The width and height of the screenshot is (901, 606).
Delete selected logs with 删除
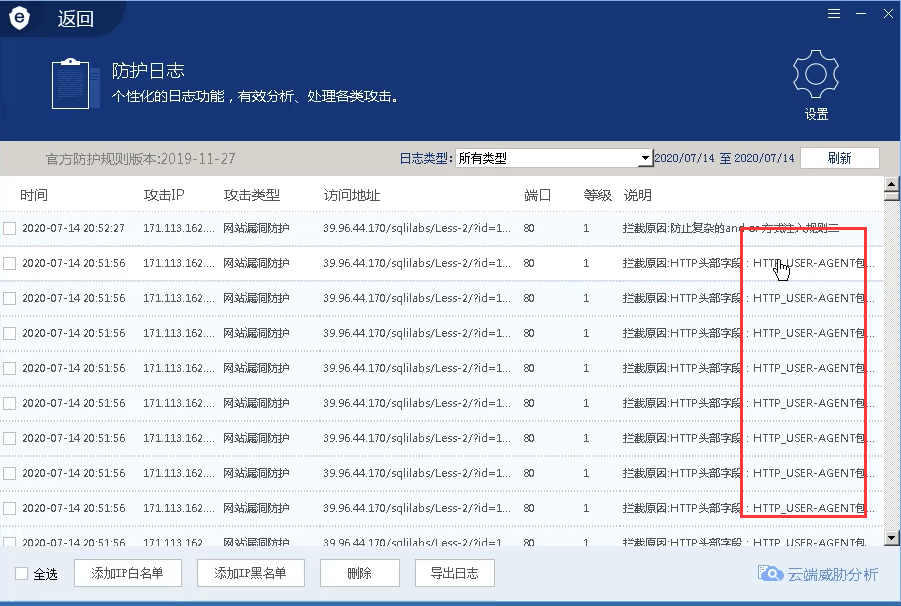(360, 573)
